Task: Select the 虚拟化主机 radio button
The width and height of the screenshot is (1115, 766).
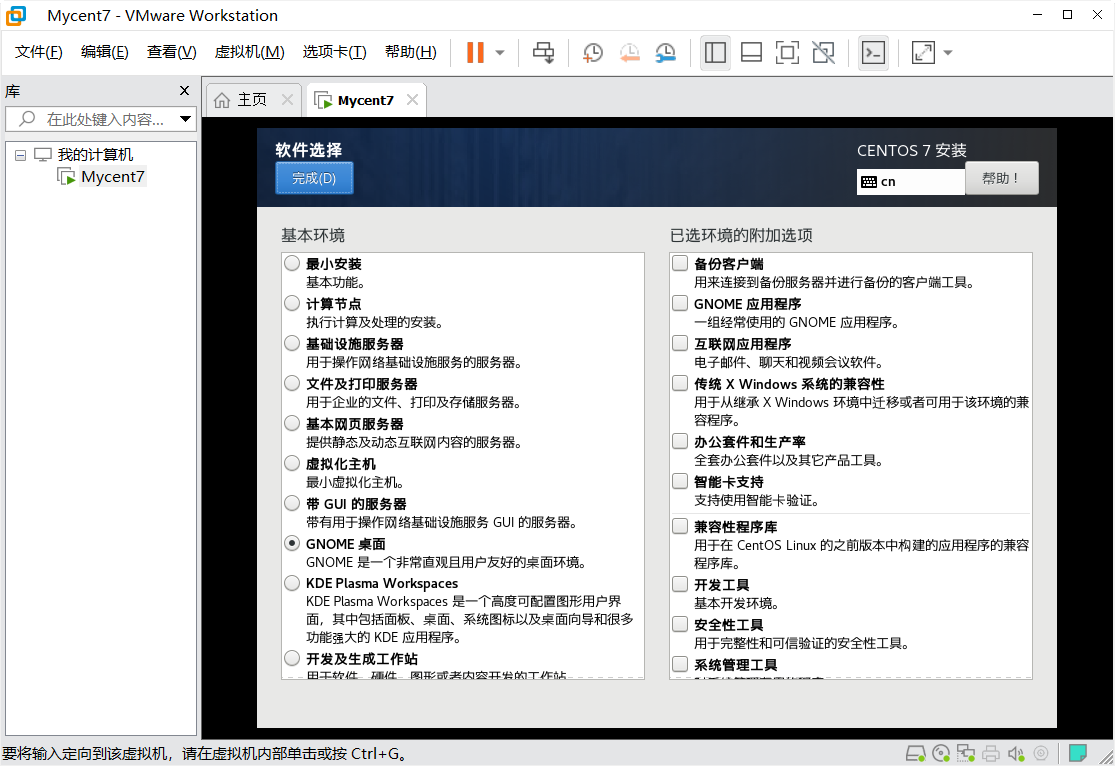Action: pyautogui.click(x=292, y=463)
